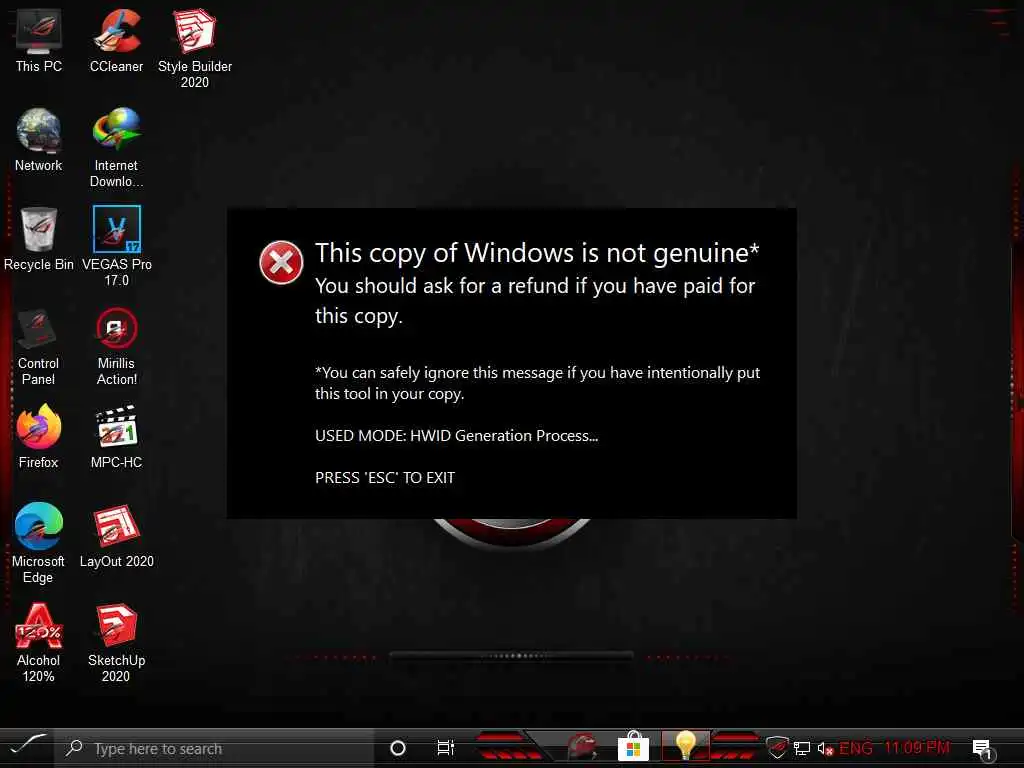Open Microsoft Store from taskbar
The width and height of the screenshot is (1024, 768).
click(x=633, y=746)
